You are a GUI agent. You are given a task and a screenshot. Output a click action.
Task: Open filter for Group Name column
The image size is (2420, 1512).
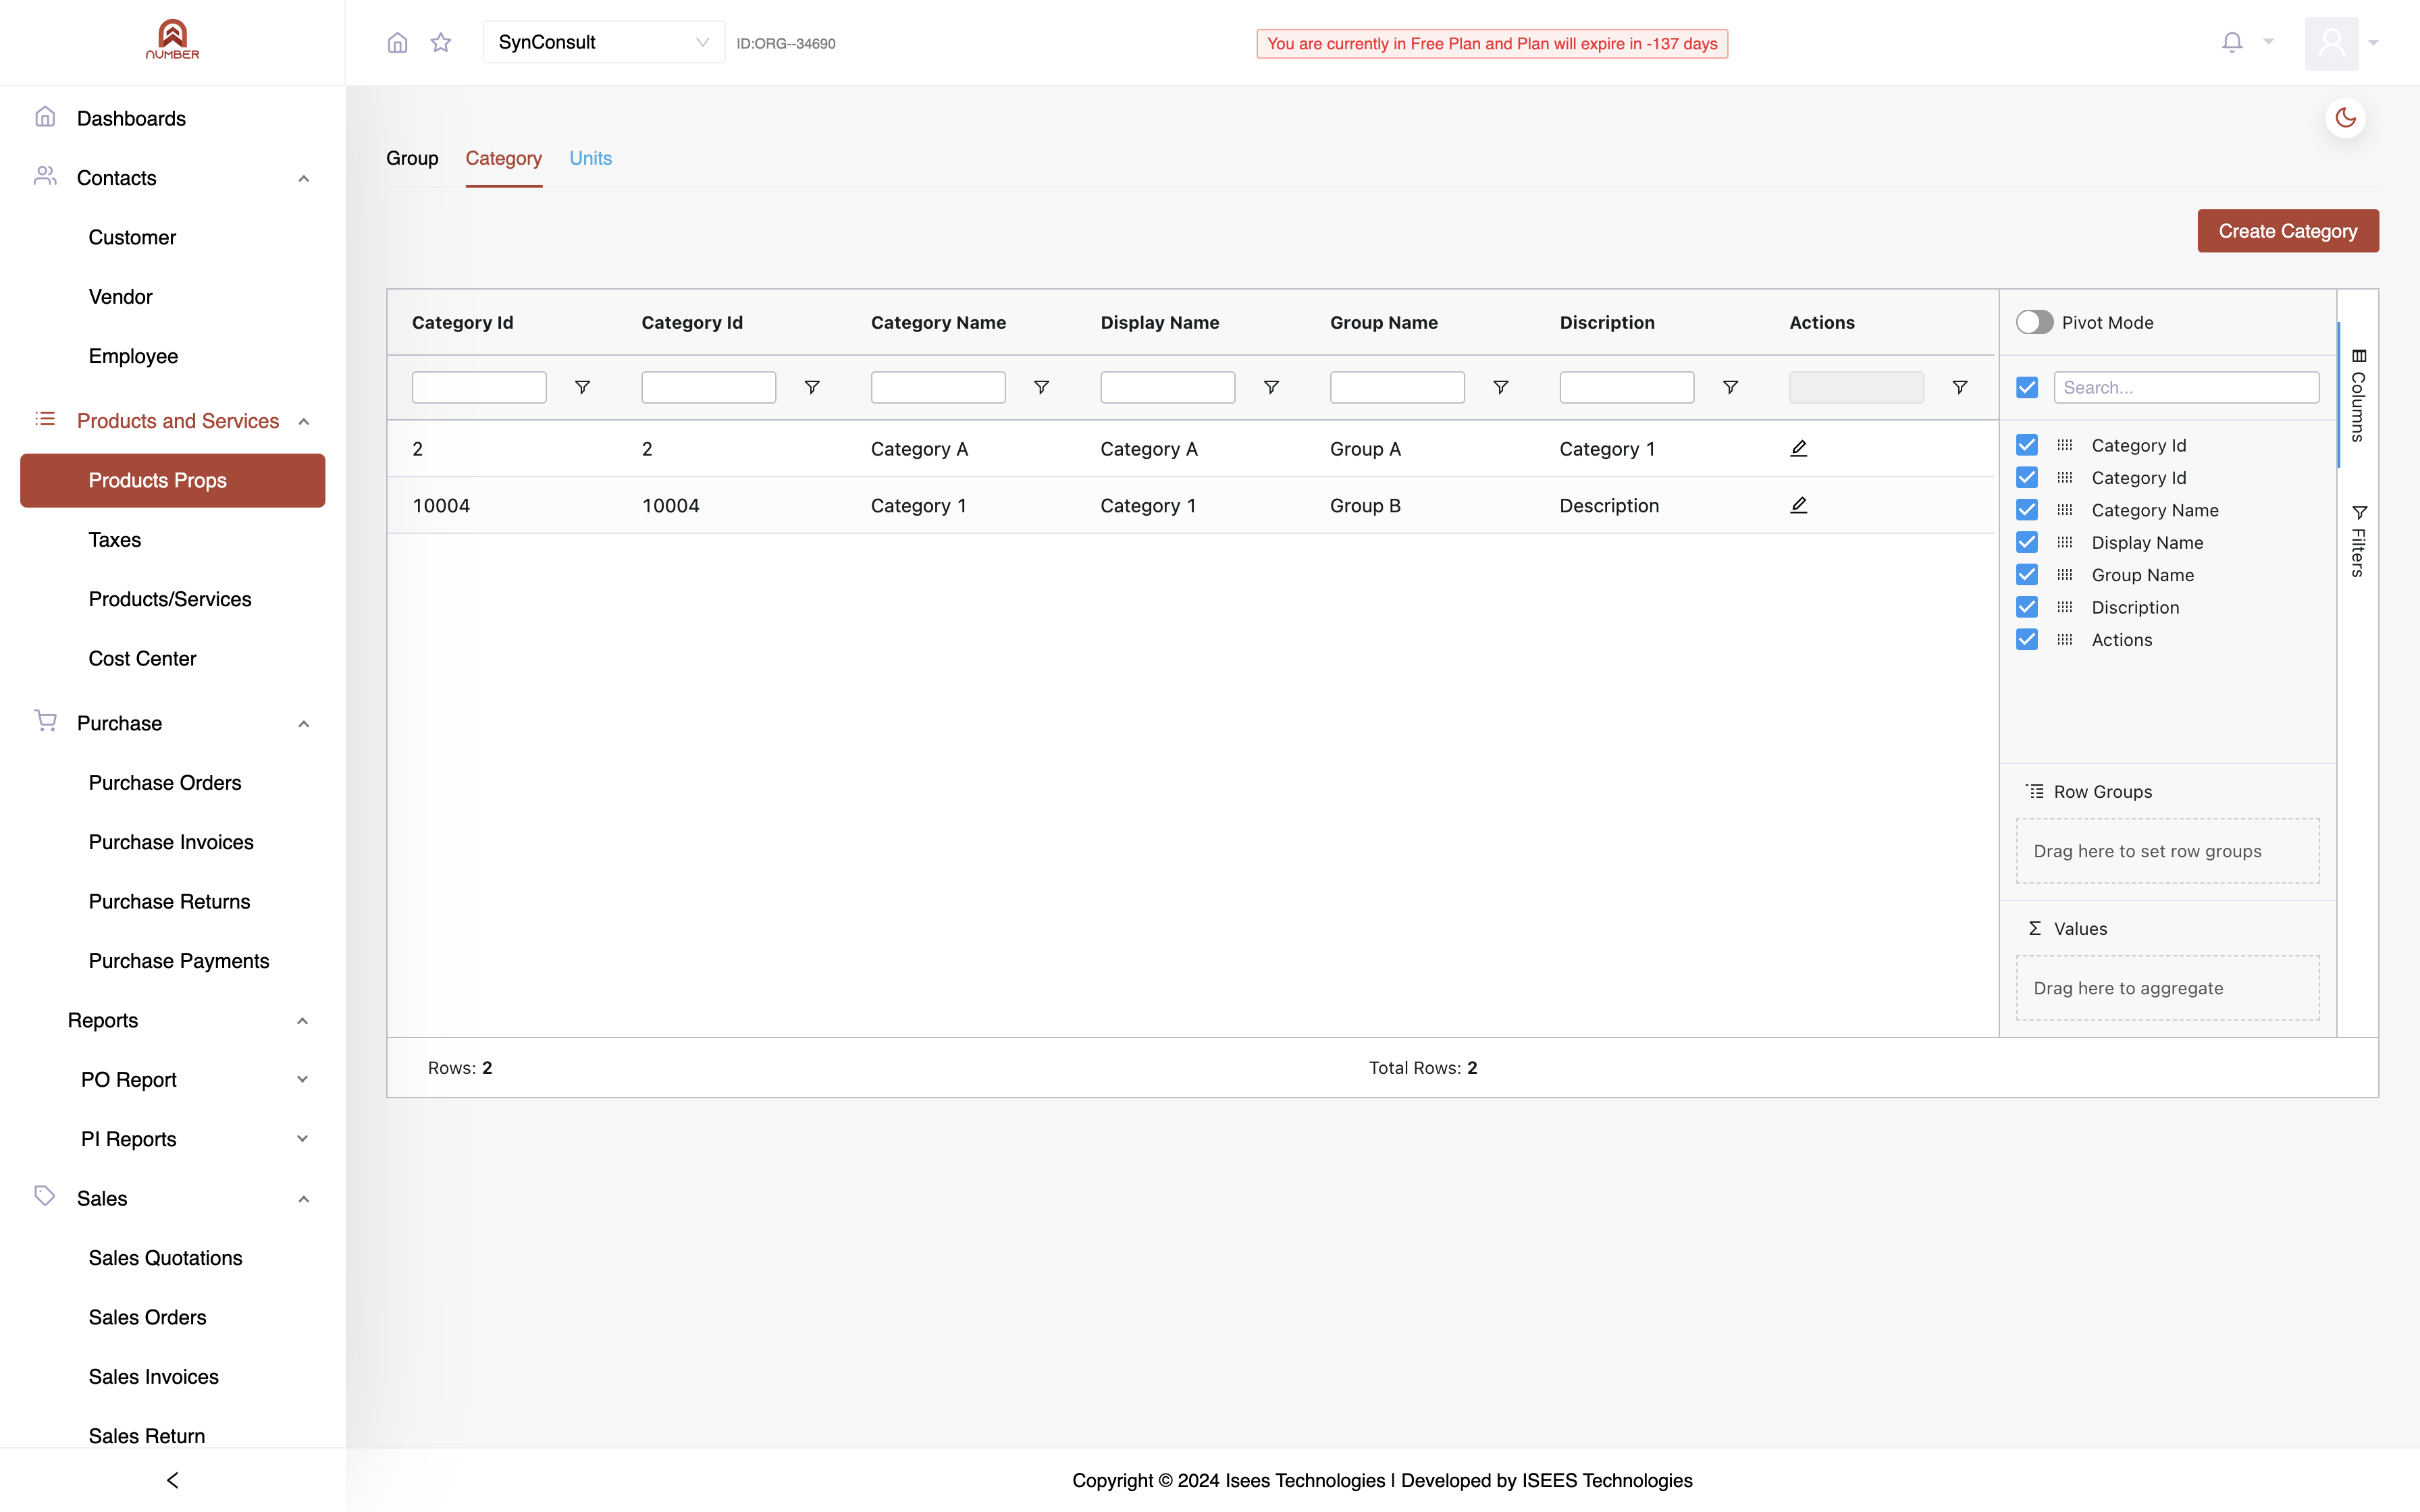click(x=1500, y=387)
